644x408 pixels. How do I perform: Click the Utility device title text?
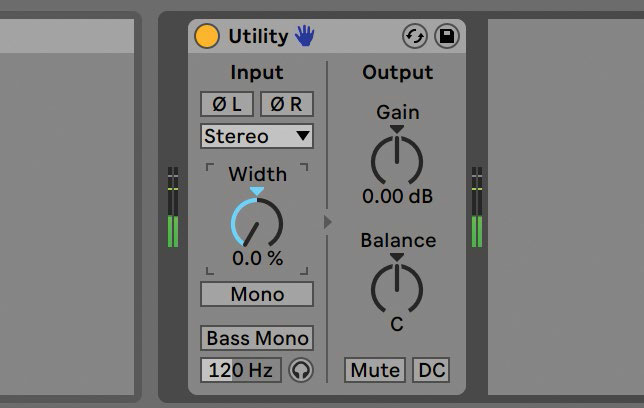point(258,36)
